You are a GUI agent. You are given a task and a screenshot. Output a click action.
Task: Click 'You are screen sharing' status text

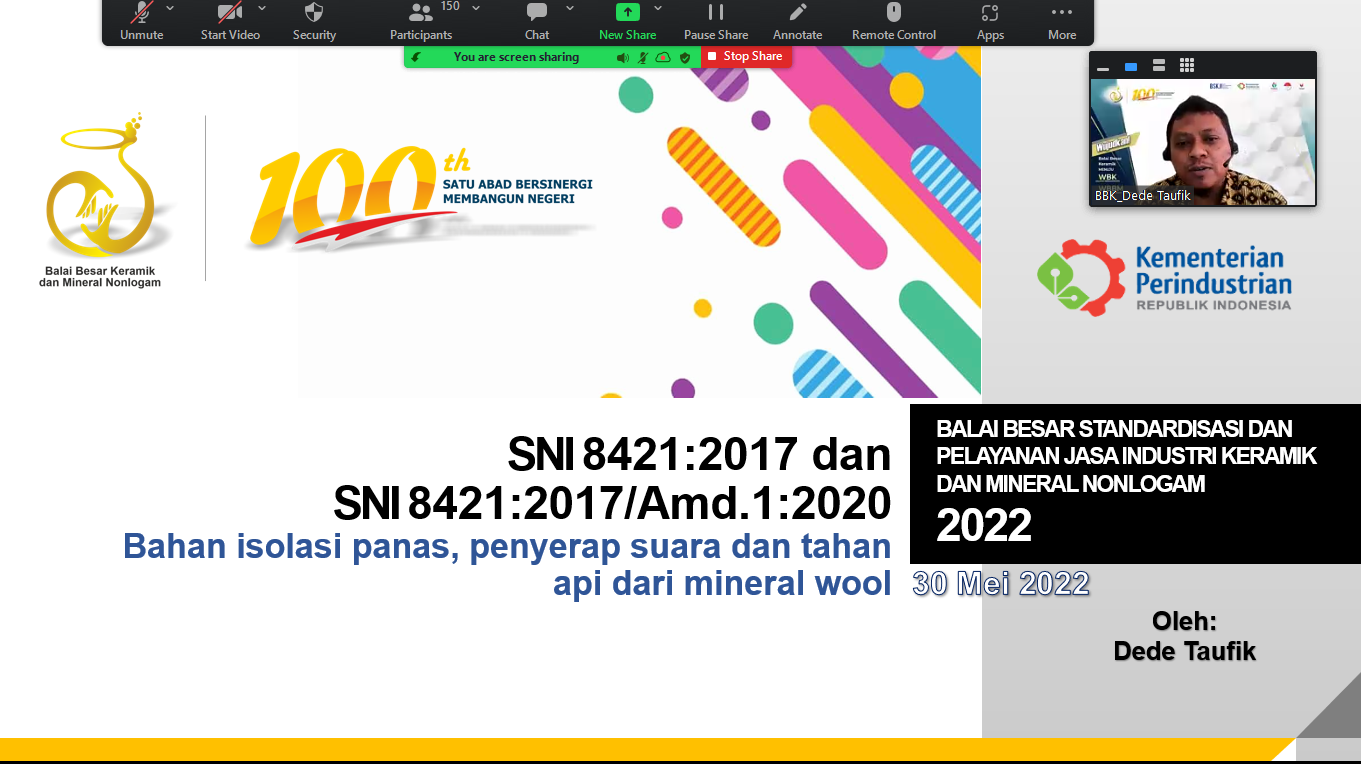pos(516,57)
